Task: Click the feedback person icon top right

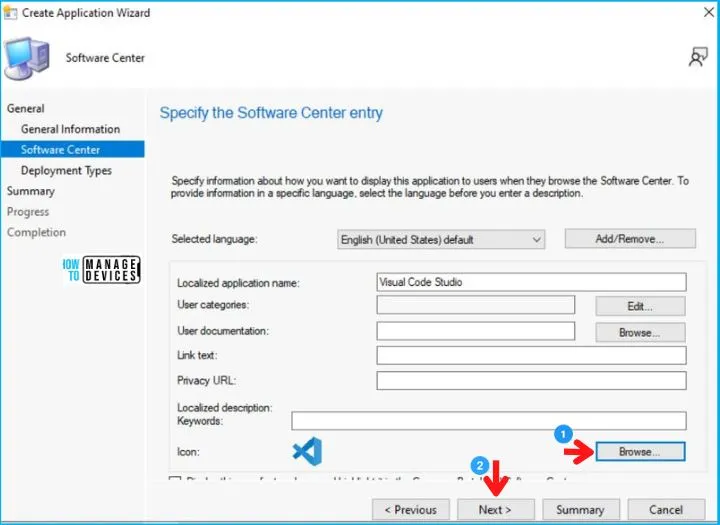Action: [698, 57]
